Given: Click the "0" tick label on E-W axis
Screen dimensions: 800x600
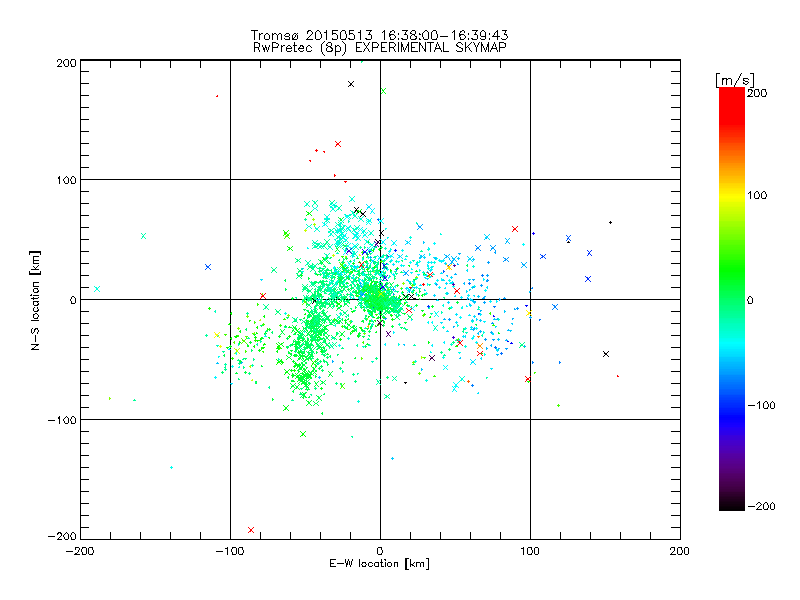Looking at the screenshot, I should click(x=380, y=551).
